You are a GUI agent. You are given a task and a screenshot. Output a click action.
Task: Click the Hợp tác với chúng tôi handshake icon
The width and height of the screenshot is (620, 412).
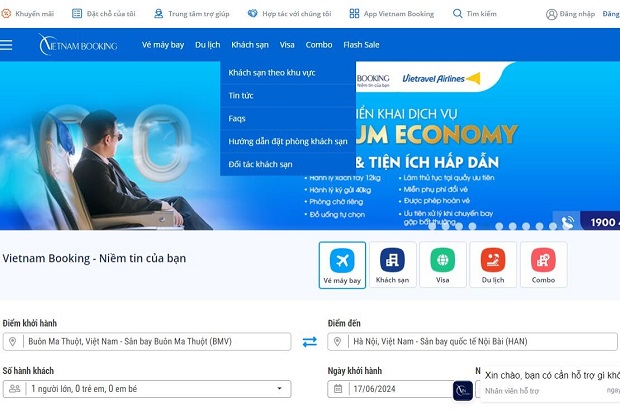click(252, 13)
